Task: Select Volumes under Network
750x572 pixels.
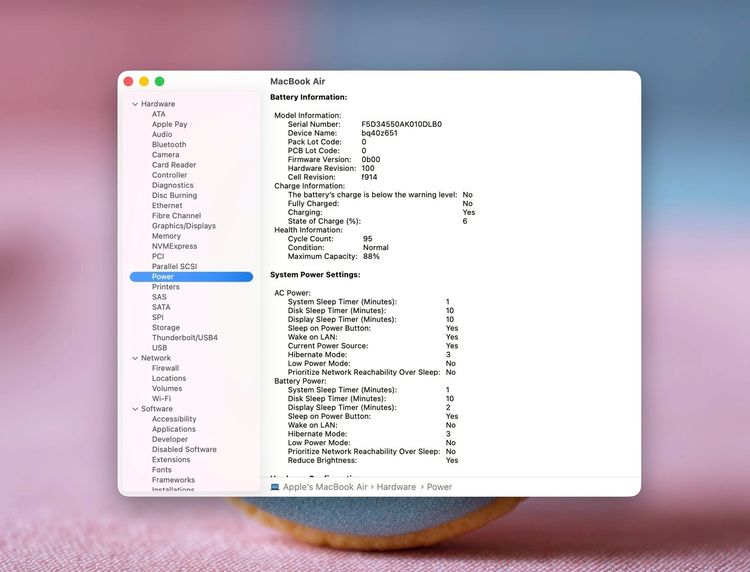Action: [167, 388]
